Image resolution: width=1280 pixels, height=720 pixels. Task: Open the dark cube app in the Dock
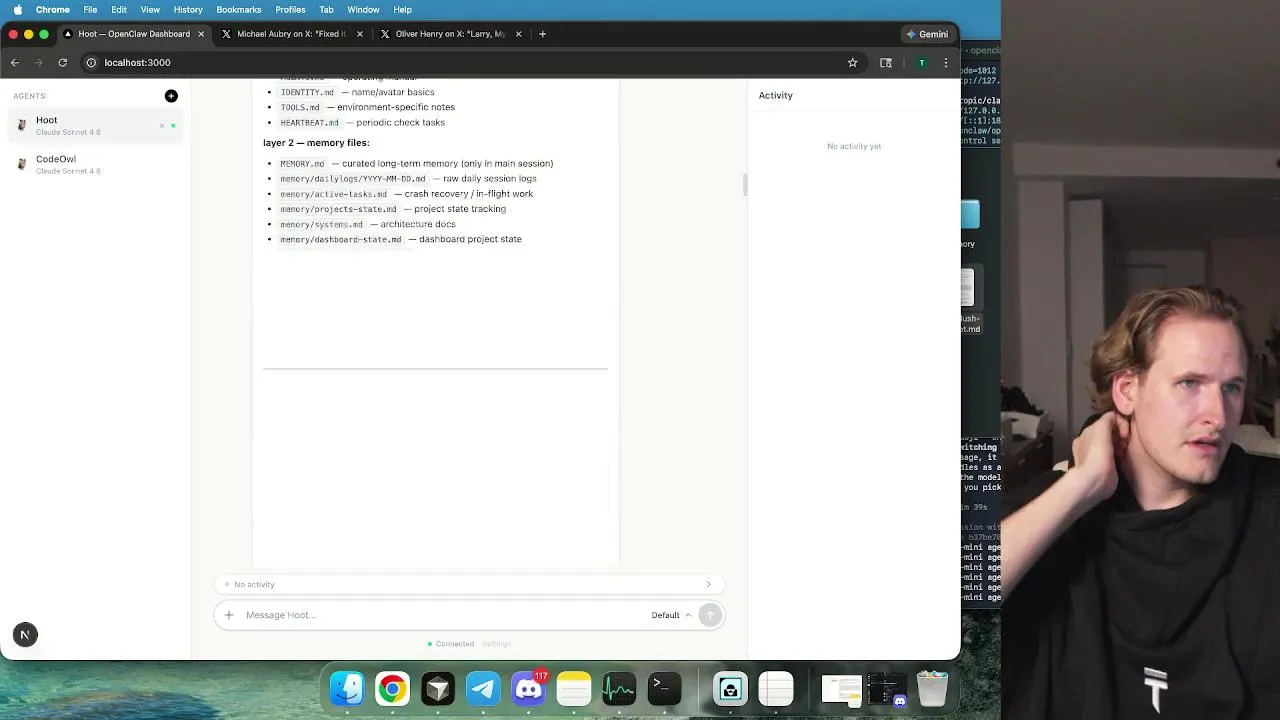click(x=437, y=688)
